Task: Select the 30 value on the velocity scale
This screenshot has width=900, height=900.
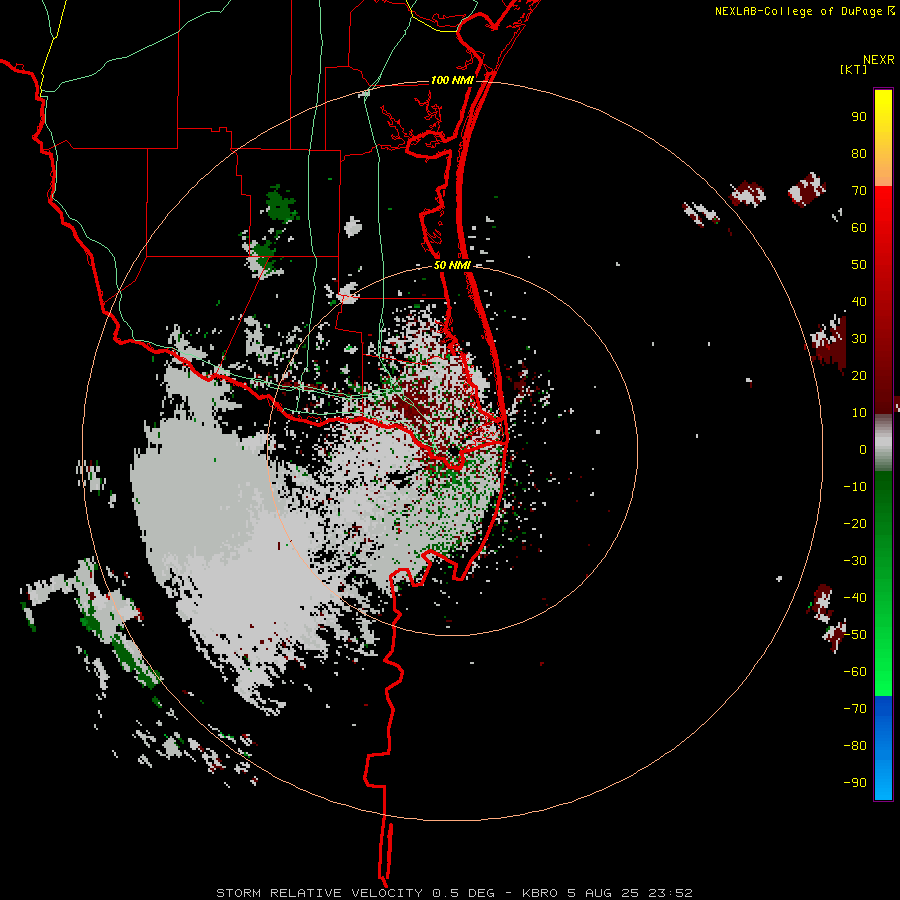Action: click(x=859, y=339)
